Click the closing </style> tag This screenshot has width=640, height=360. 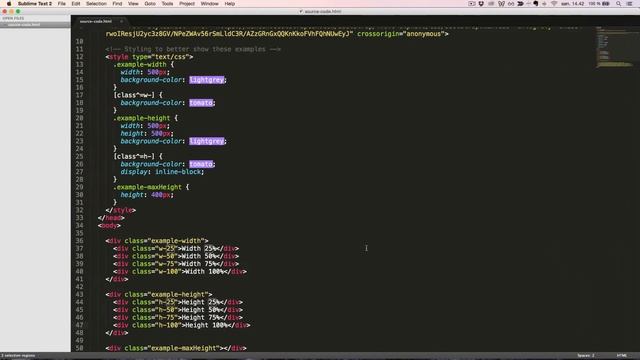pos(120,210)
